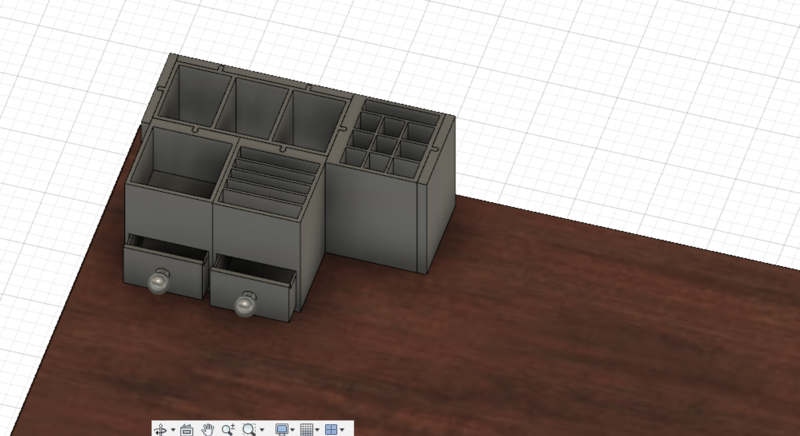Click the Grid and Snaps icon
This screenshot has width=800, height=436.
(x=306, y=429)
